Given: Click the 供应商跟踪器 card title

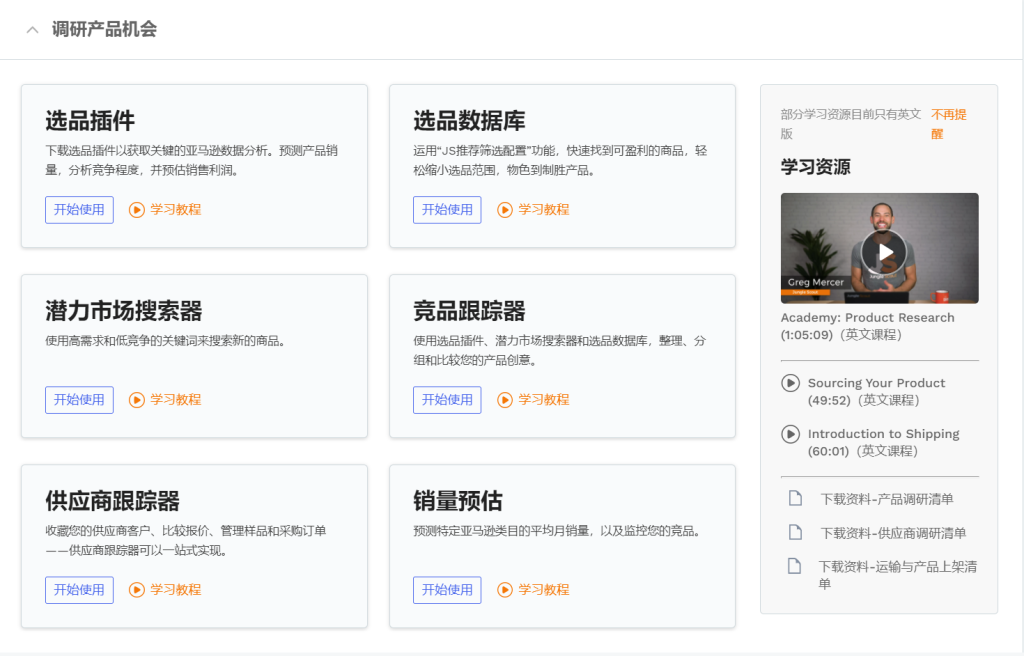Looking at the screenshot, I should point(112,501).
